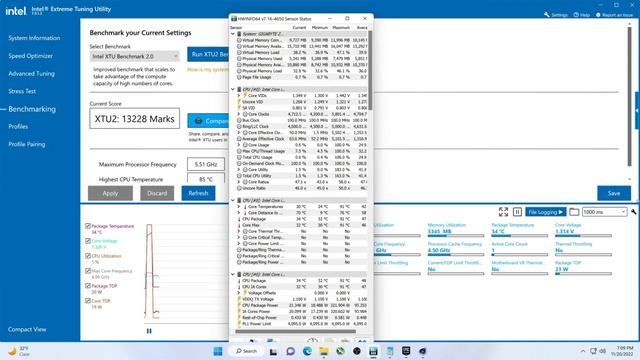This screenshot has width=640, height=360.
Task: Open Profile Pairing in the sidebar
Action: (27, 144)
